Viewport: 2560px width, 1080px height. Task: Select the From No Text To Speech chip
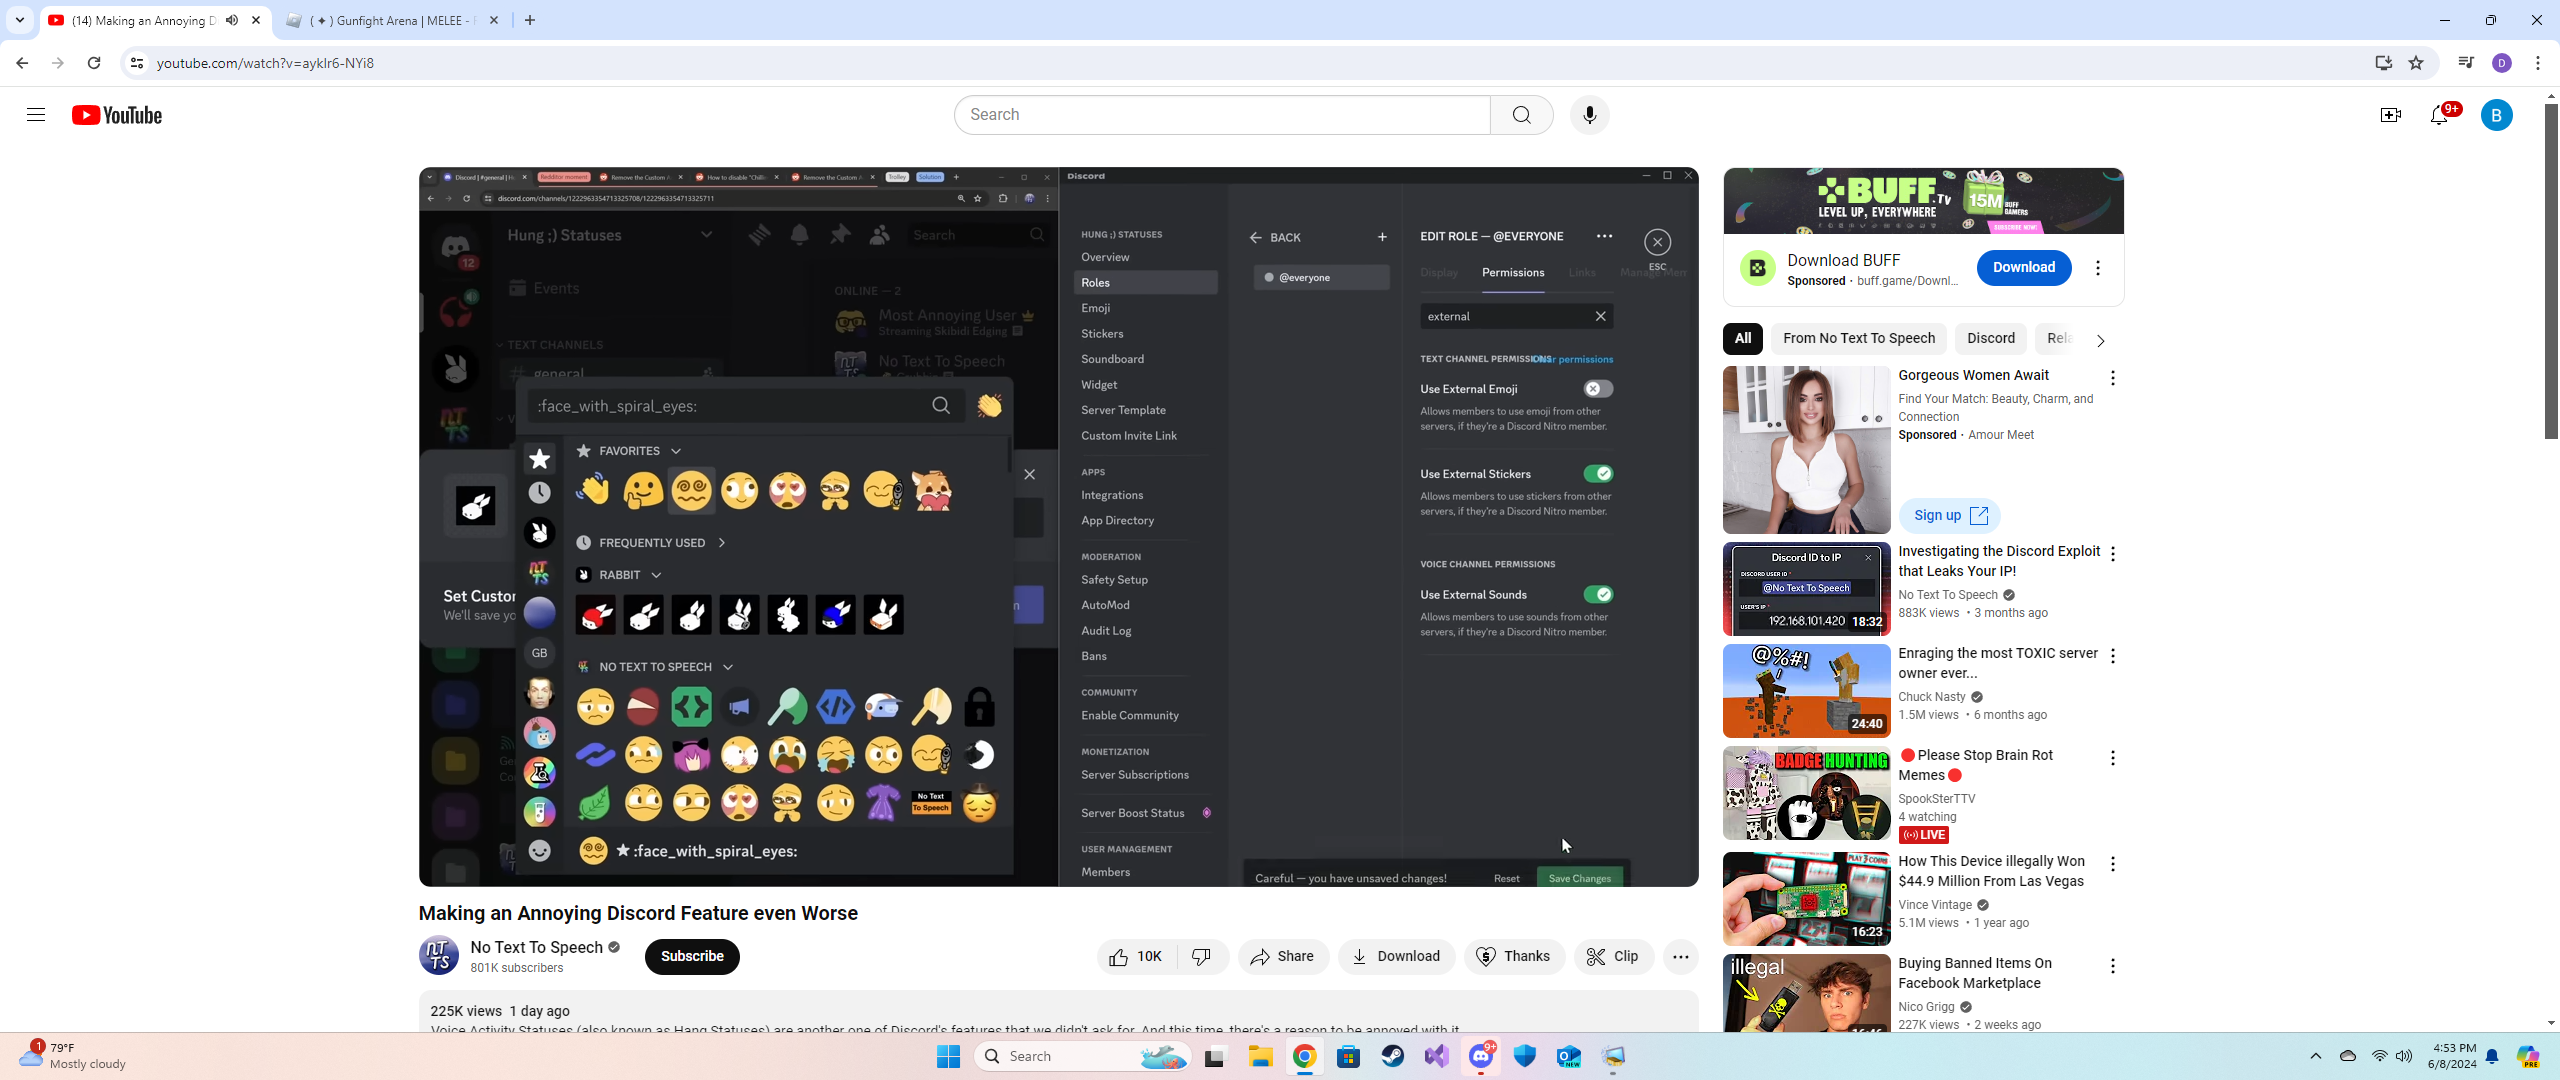point(1858,339)
